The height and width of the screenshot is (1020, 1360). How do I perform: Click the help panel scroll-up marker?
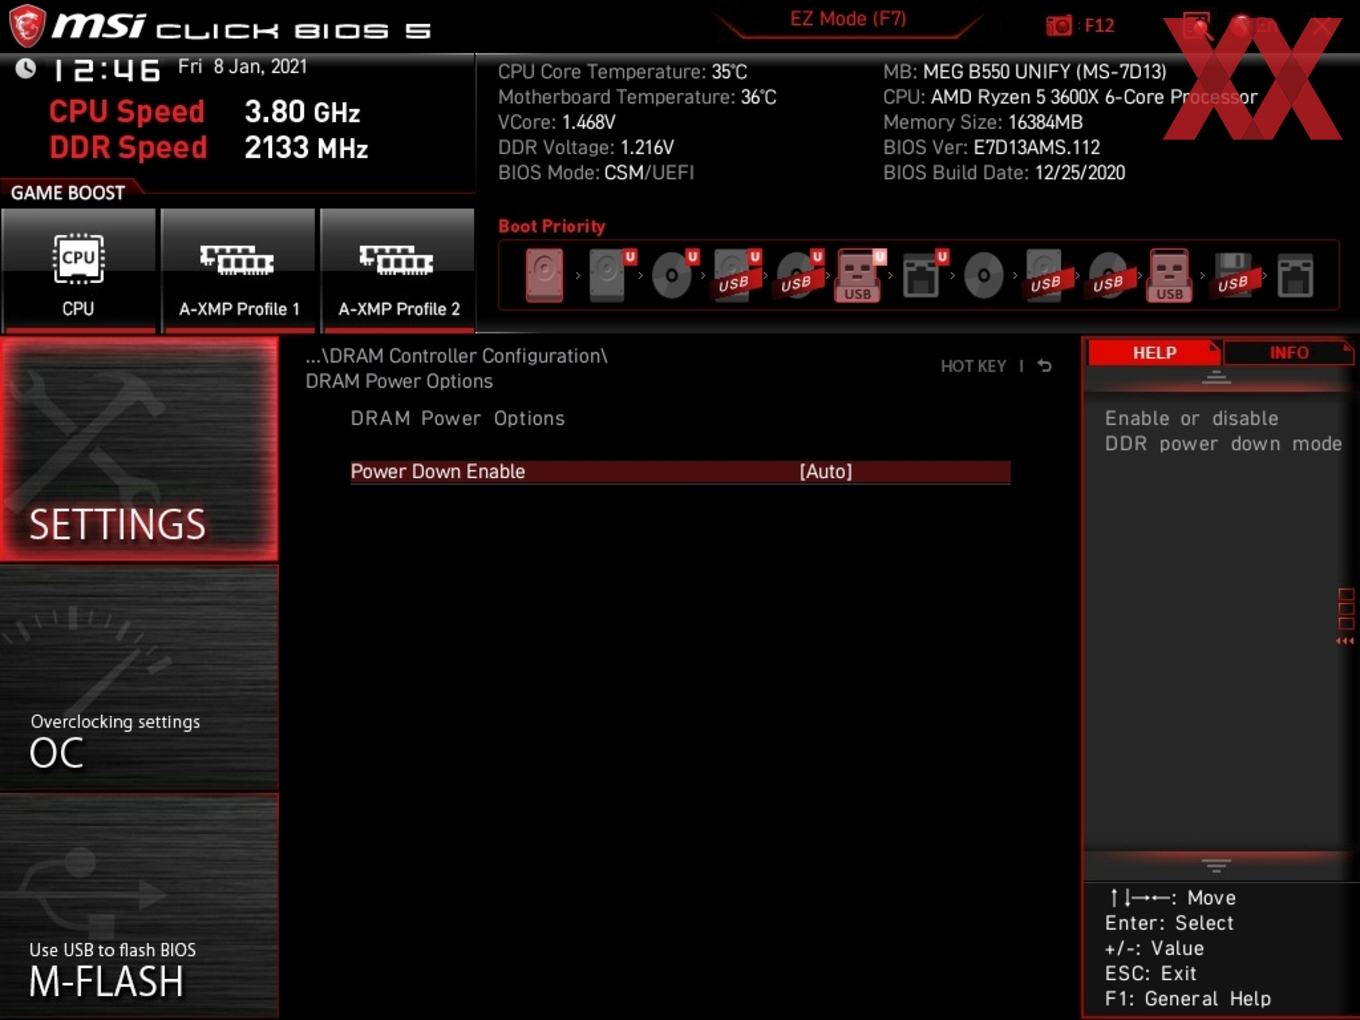pos(1216,378)
